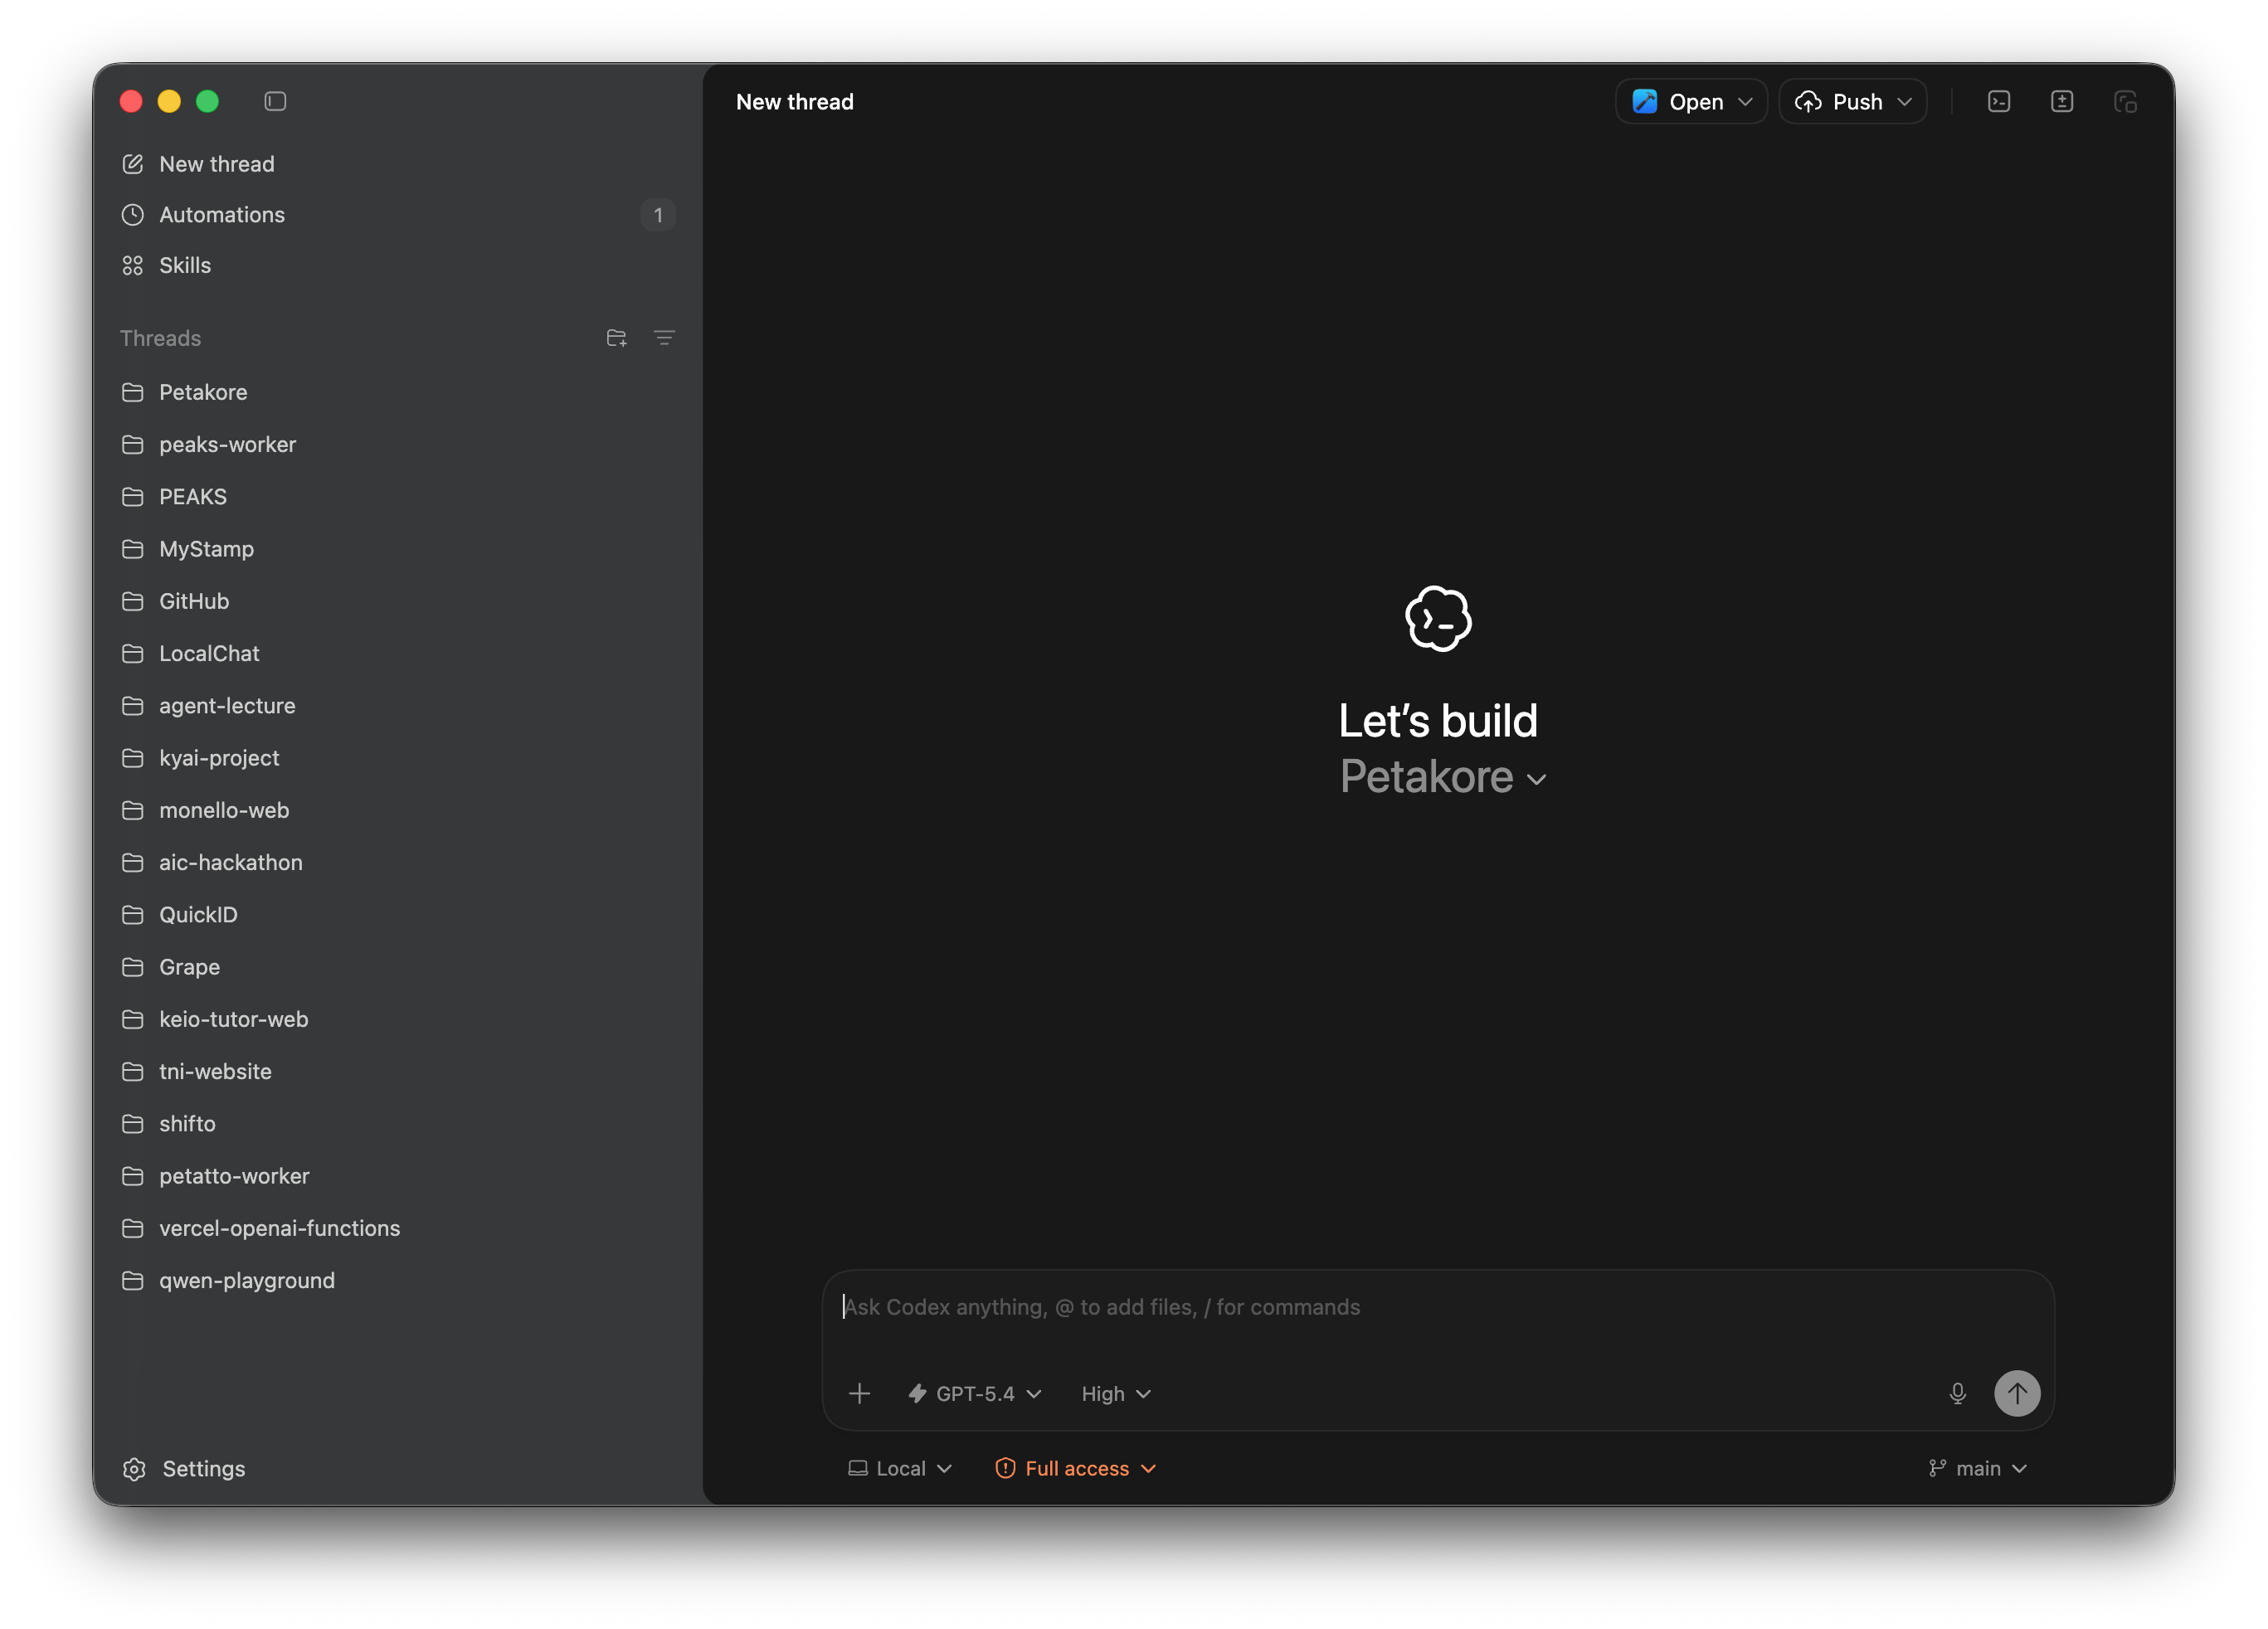The width and height of the screenshot is (2268, 1629).
Task: Expand the Open dropdown chevron
Action: pos(1745,102)
